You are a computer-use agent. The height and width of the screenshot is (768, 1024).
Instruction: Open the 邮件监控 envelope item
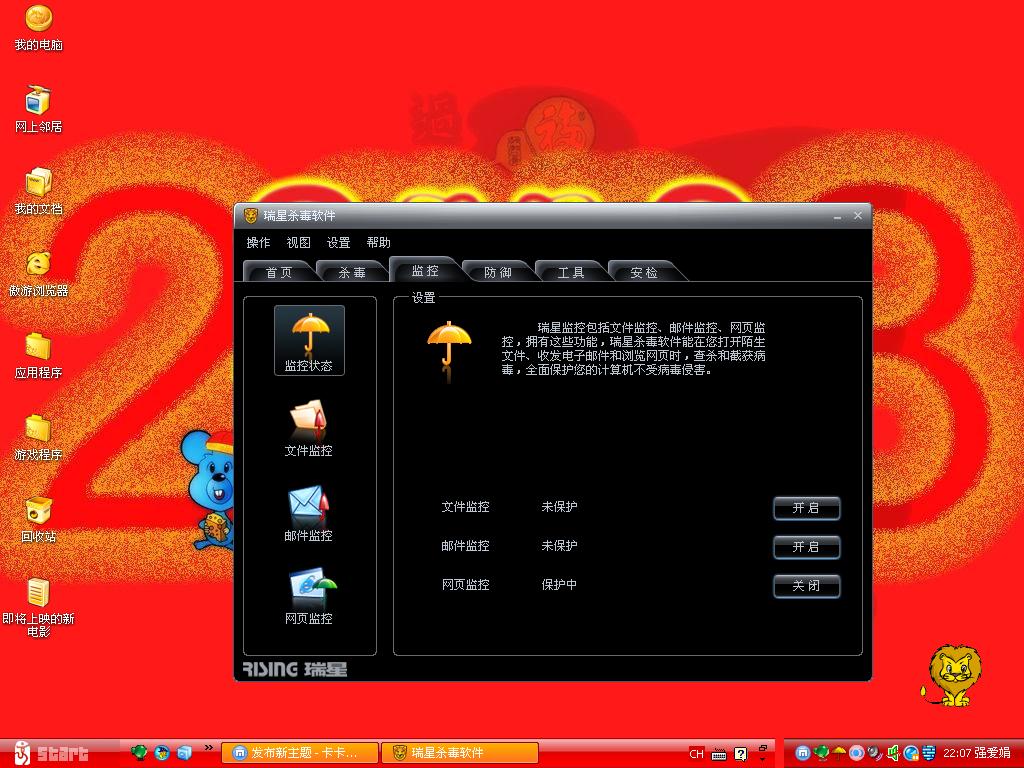[x=308, y=513]
